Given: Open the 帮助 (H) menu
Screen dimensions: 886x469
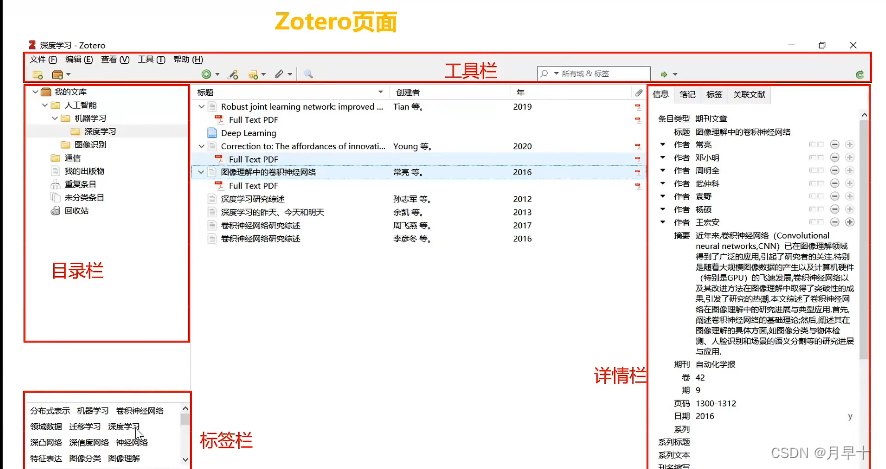Looking at the screenshot, I should click(x=188, y=59).
